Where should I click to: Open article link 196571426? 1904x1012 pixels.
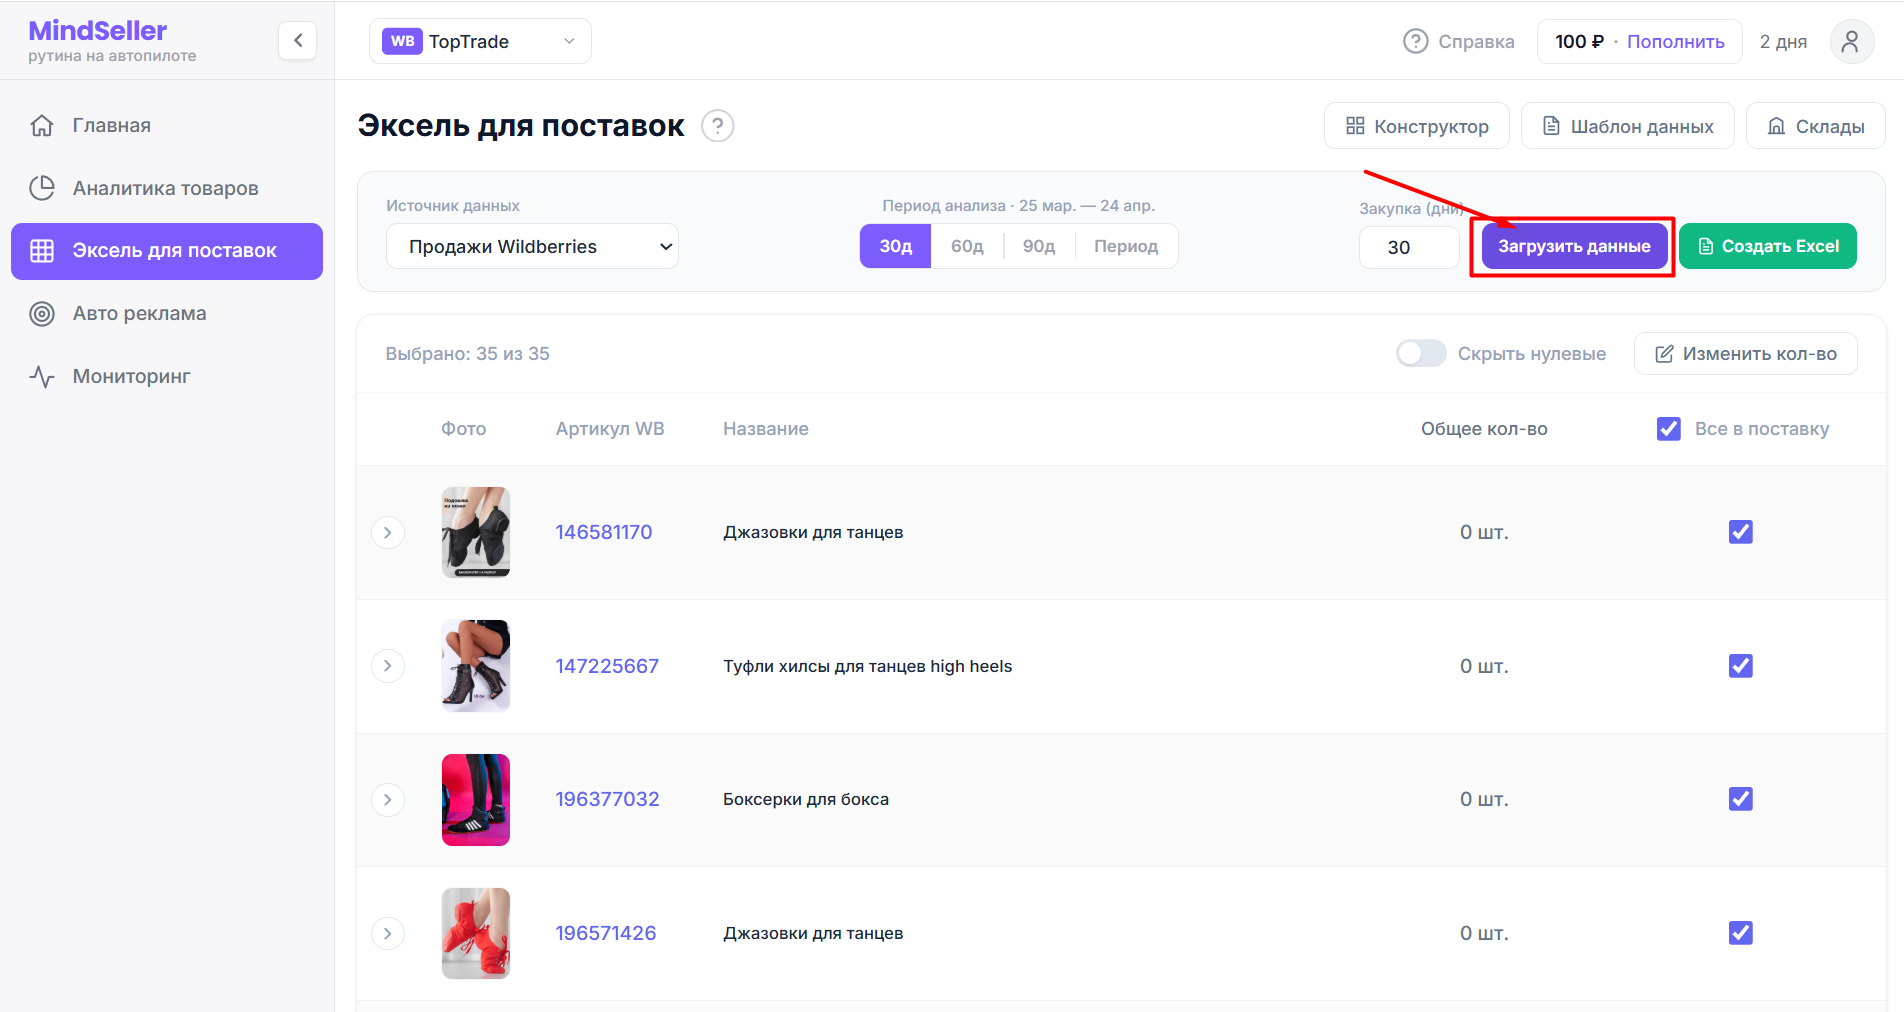click(606, 933)
